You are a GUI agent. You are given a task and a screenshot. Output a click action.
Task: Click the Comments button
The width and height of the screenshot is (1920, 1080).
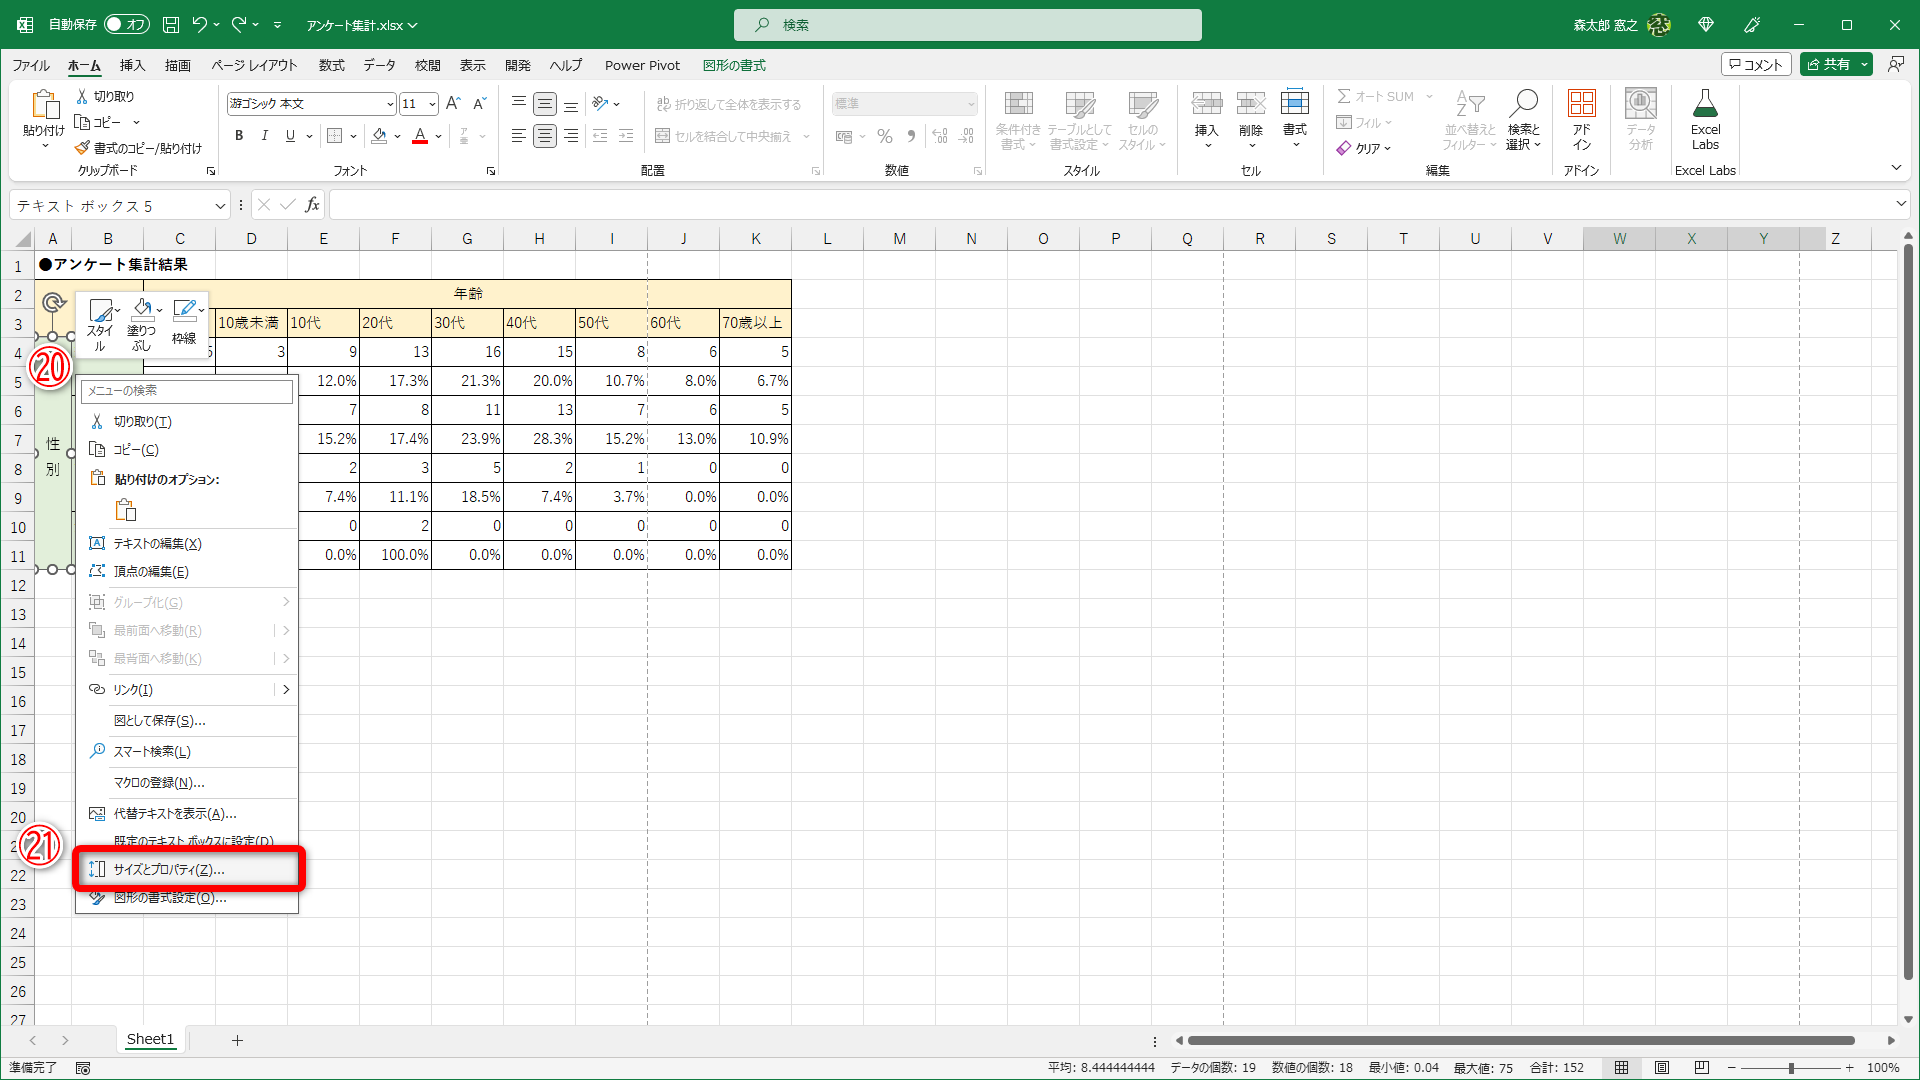pos(1755,64)
